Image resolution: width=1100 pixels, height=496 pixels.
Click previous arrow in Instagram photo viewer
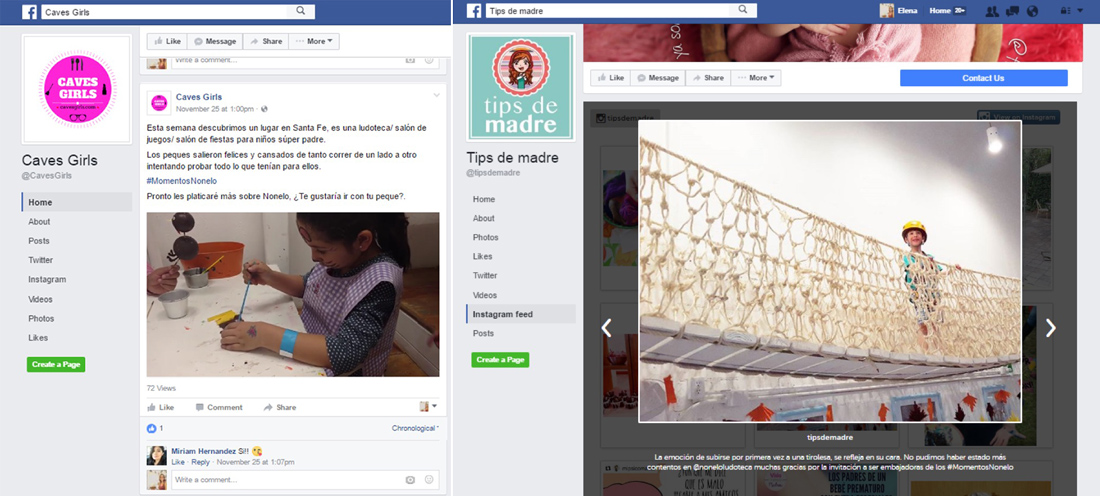click(607, 328)
